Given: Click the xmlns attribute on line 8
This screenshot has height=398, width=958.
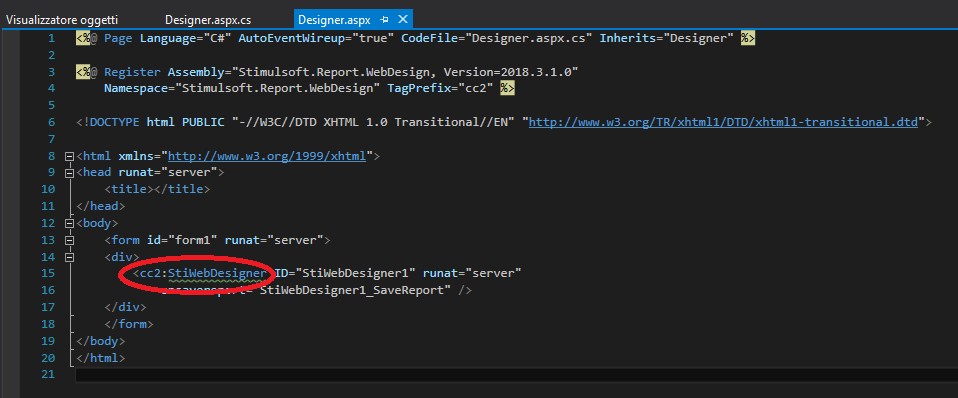Looking at the screenshot, I should [136, 157].
